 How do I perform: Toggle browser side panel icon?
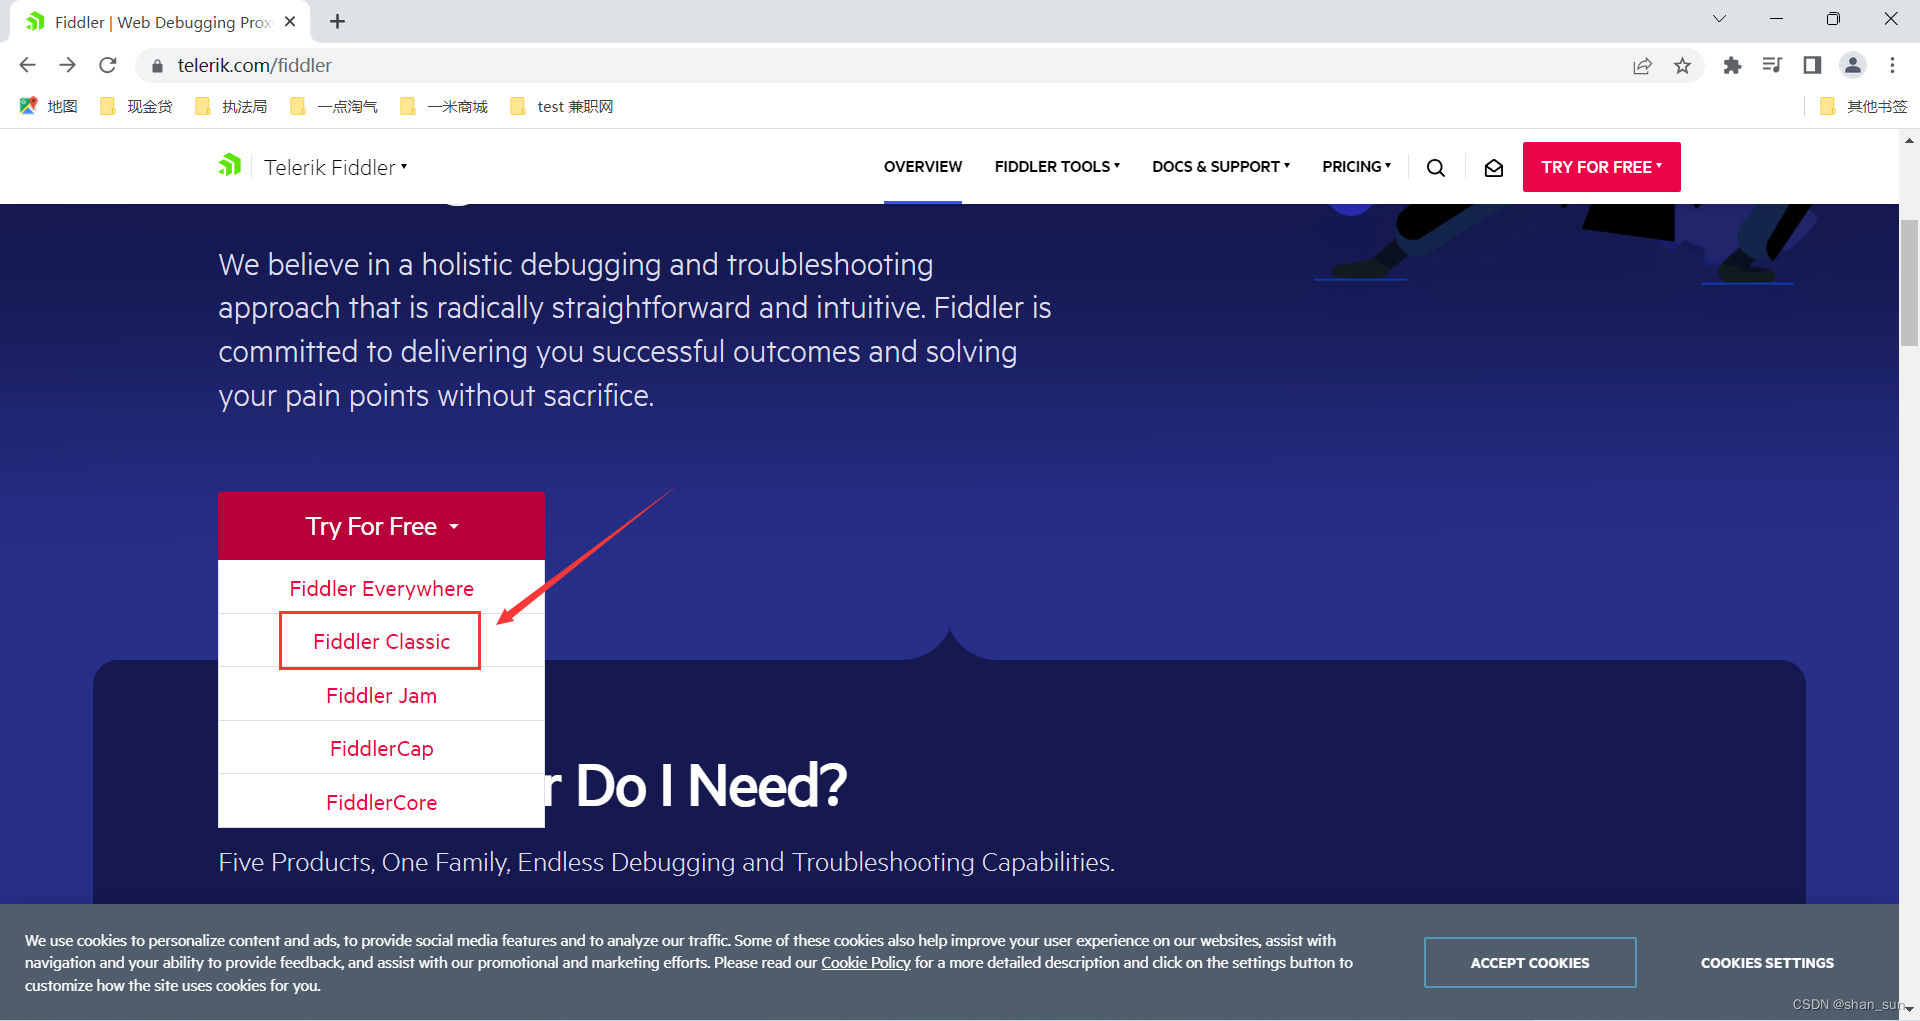click(x=1812, y=65)
